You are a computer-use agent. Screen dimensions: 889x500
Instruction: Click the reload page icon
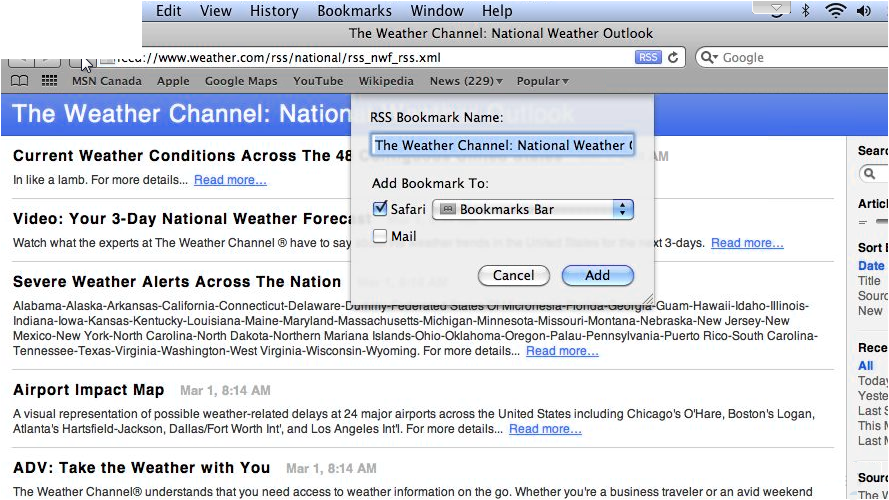[x=673, y=57]
